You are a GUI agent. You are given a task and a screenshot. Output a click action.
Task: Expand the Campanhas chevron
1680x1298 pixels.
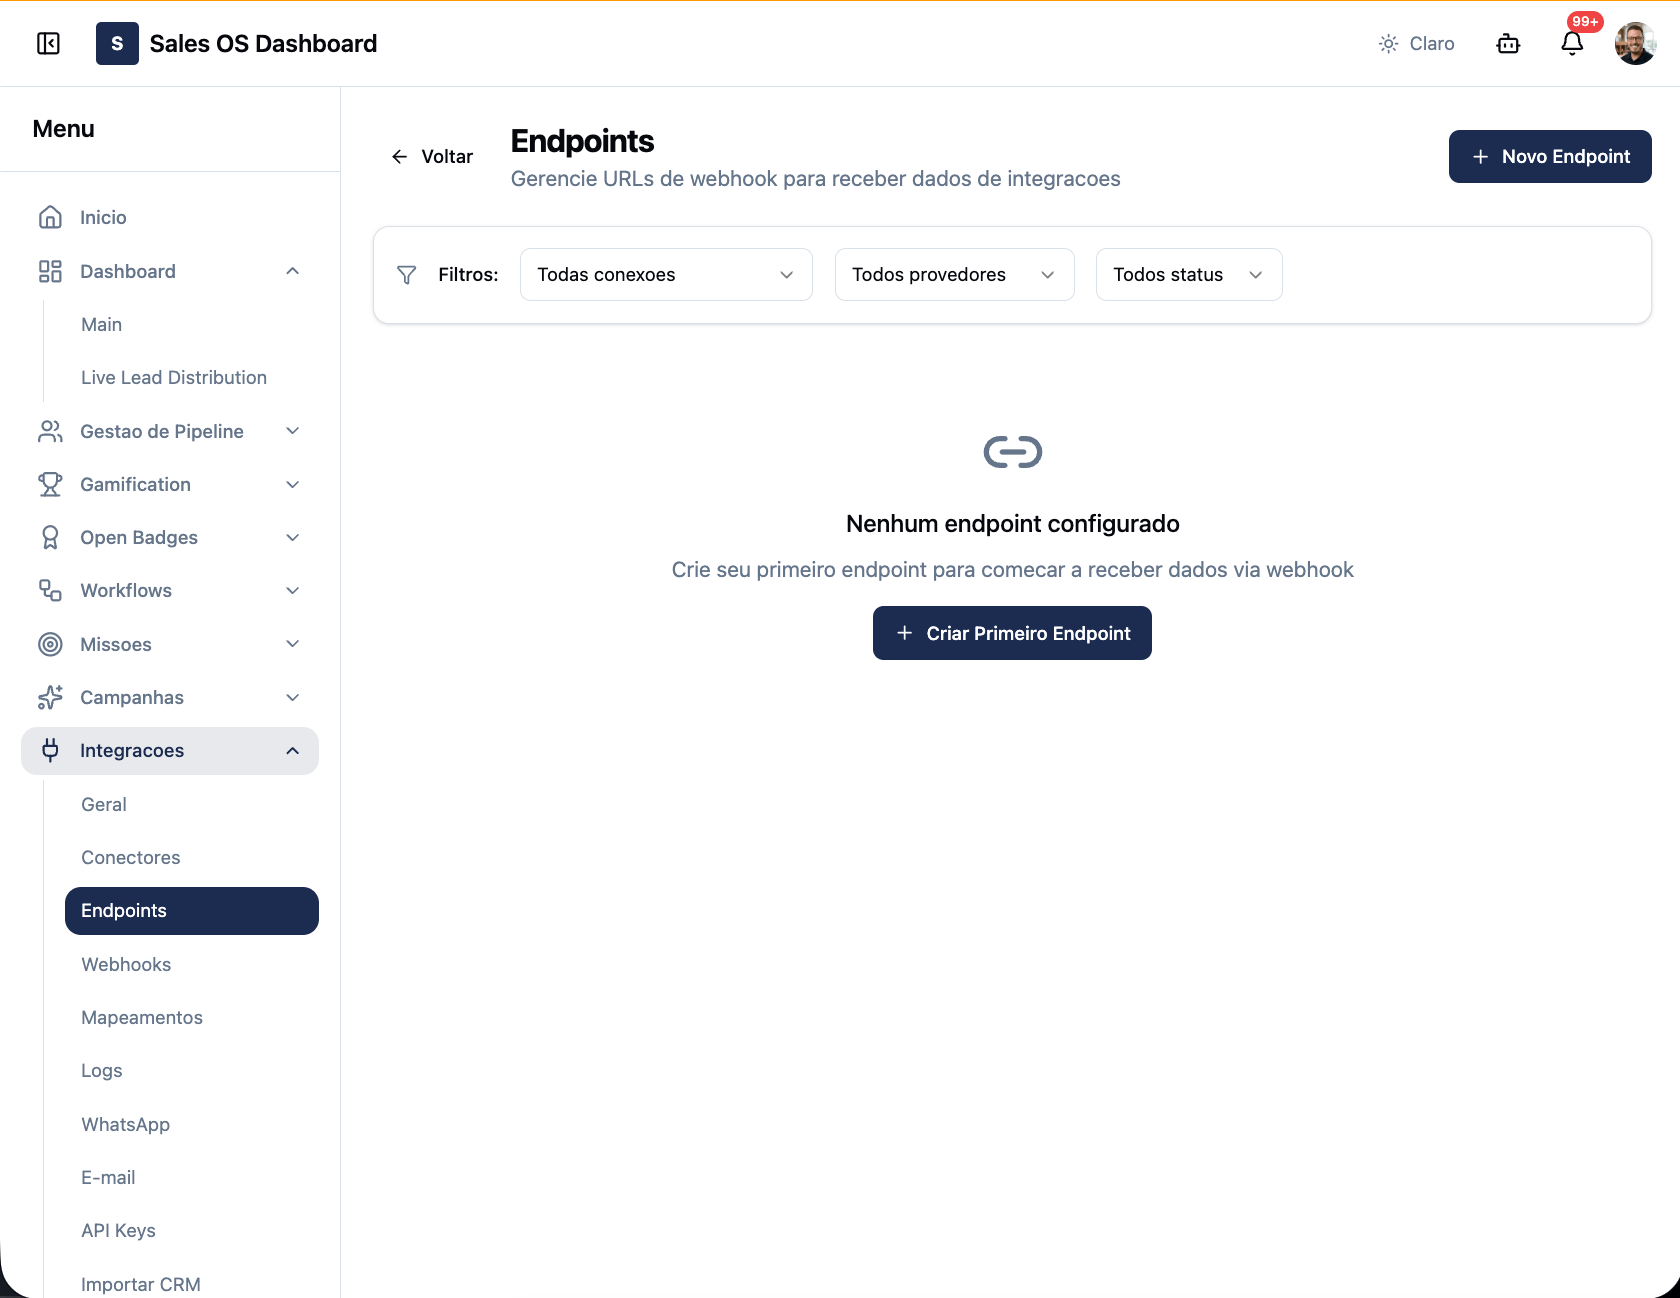point(293,697)
